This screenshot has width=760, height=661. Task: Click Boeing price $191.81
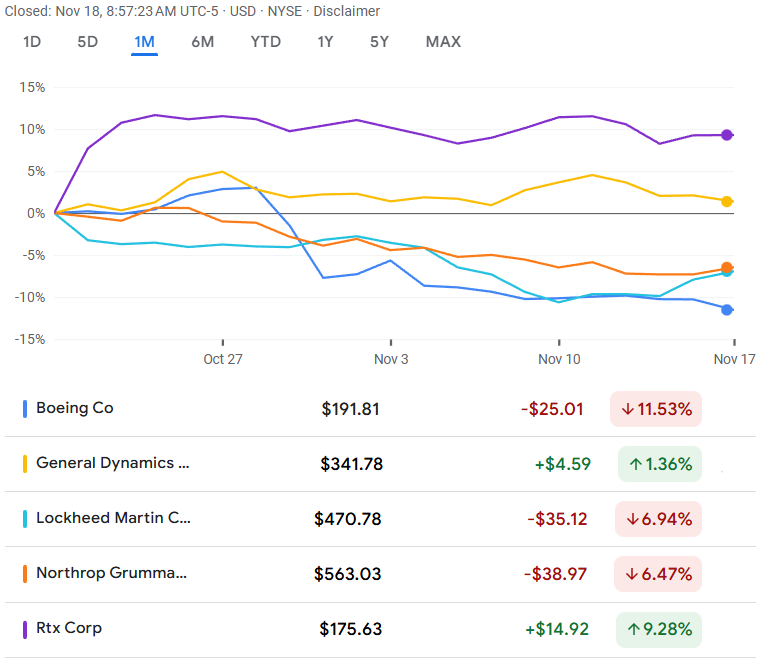[350, 409]
